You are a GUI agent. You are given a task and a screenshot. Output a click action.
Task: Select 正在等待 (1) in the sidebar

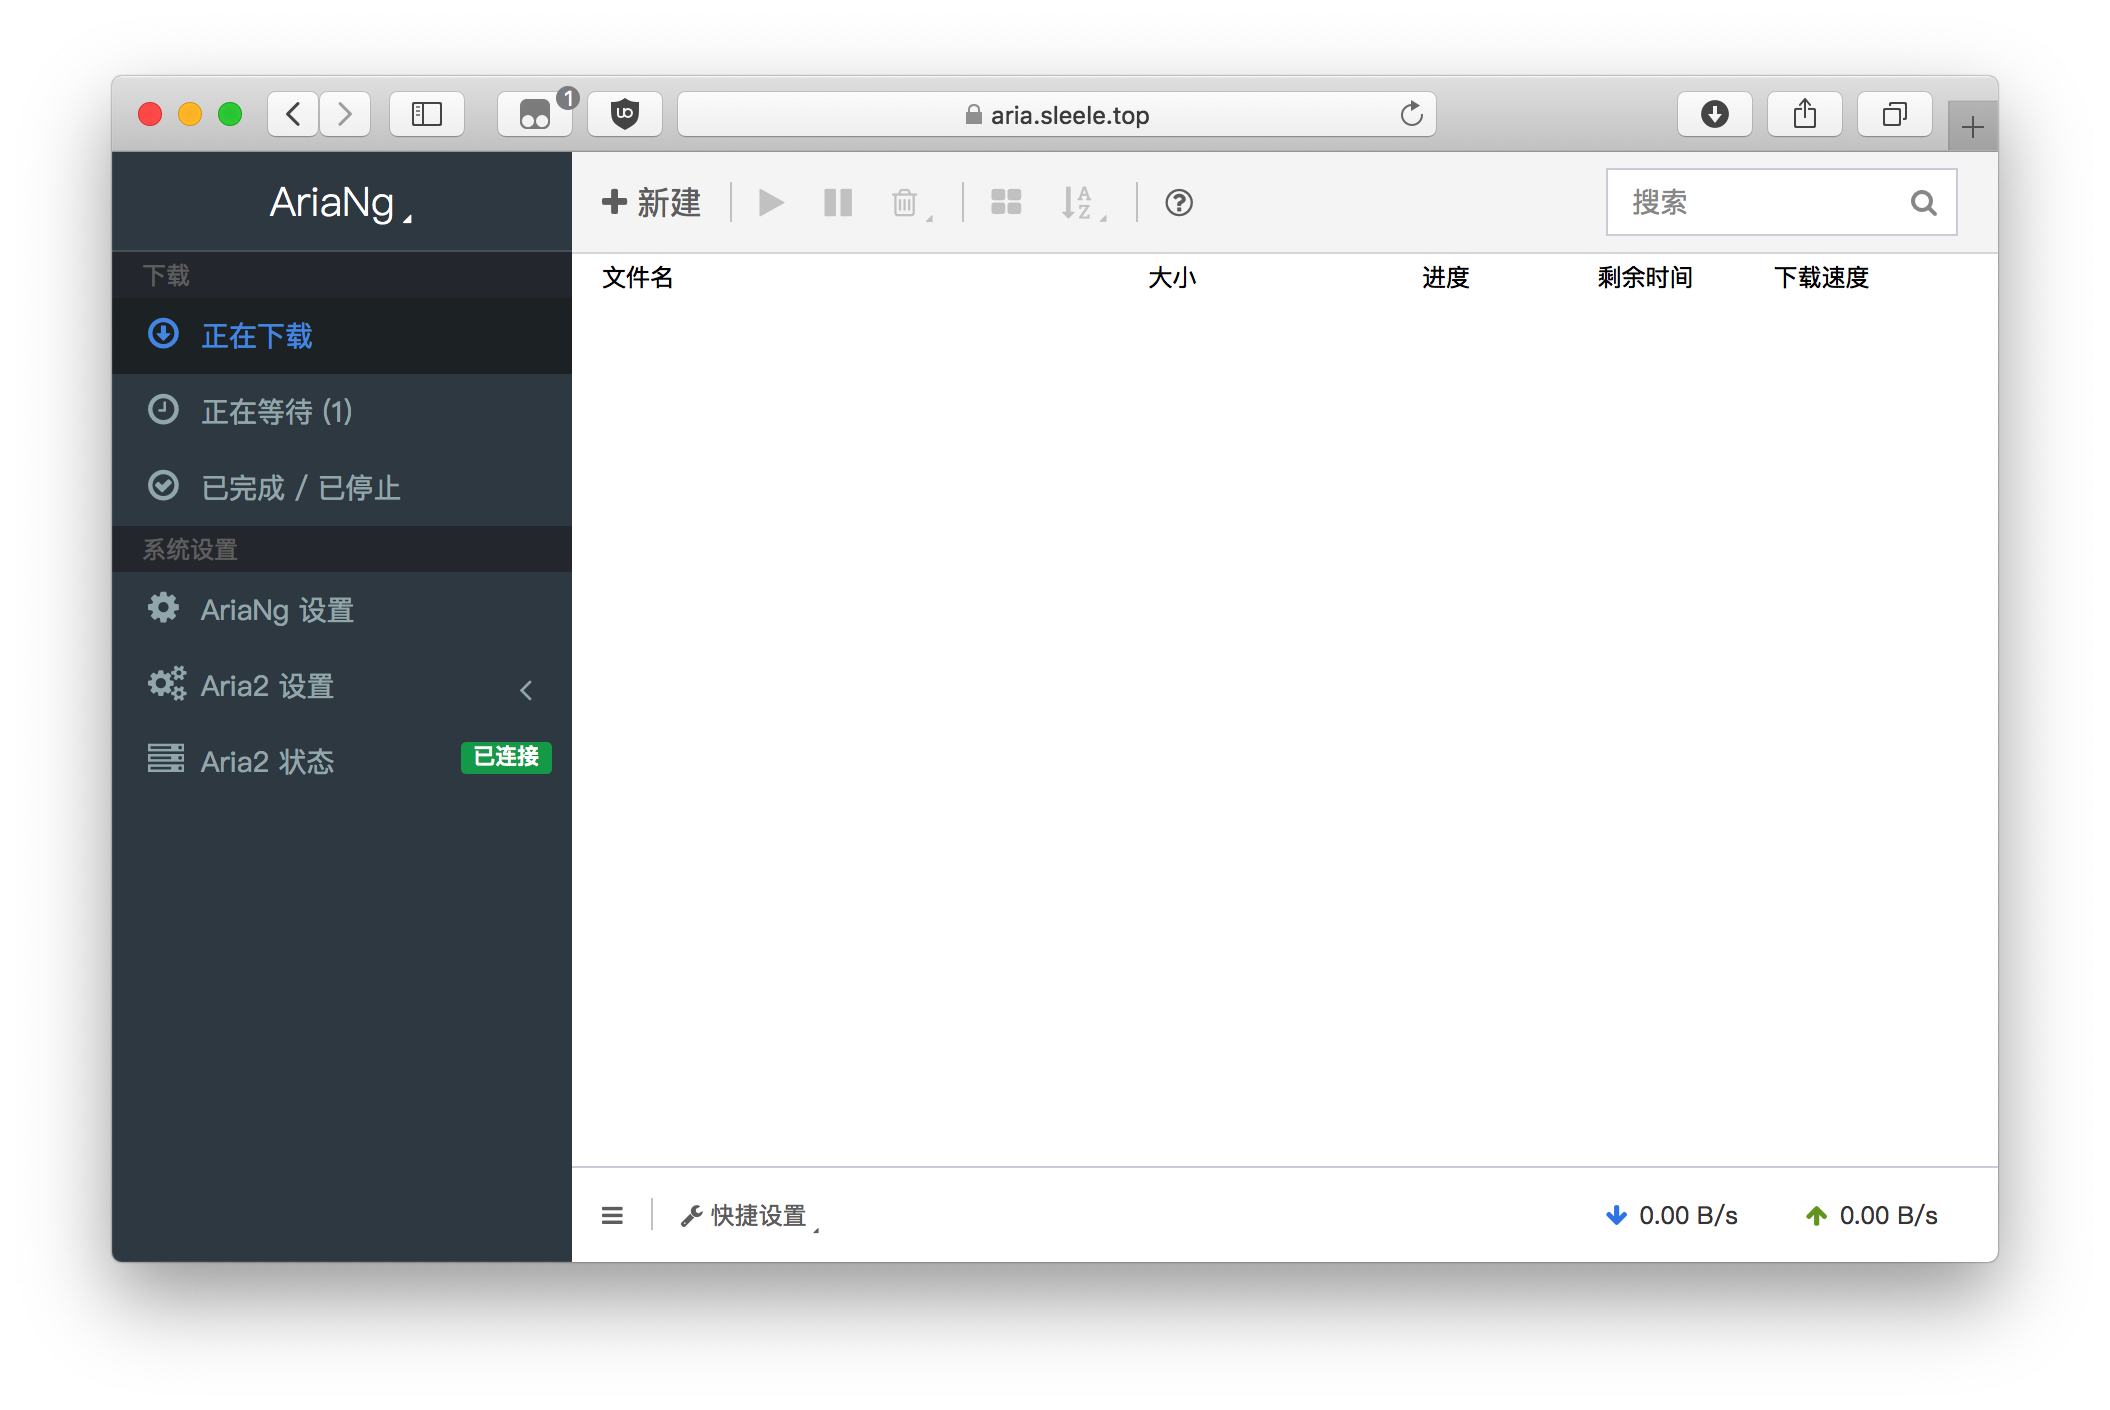coord(342,411)
